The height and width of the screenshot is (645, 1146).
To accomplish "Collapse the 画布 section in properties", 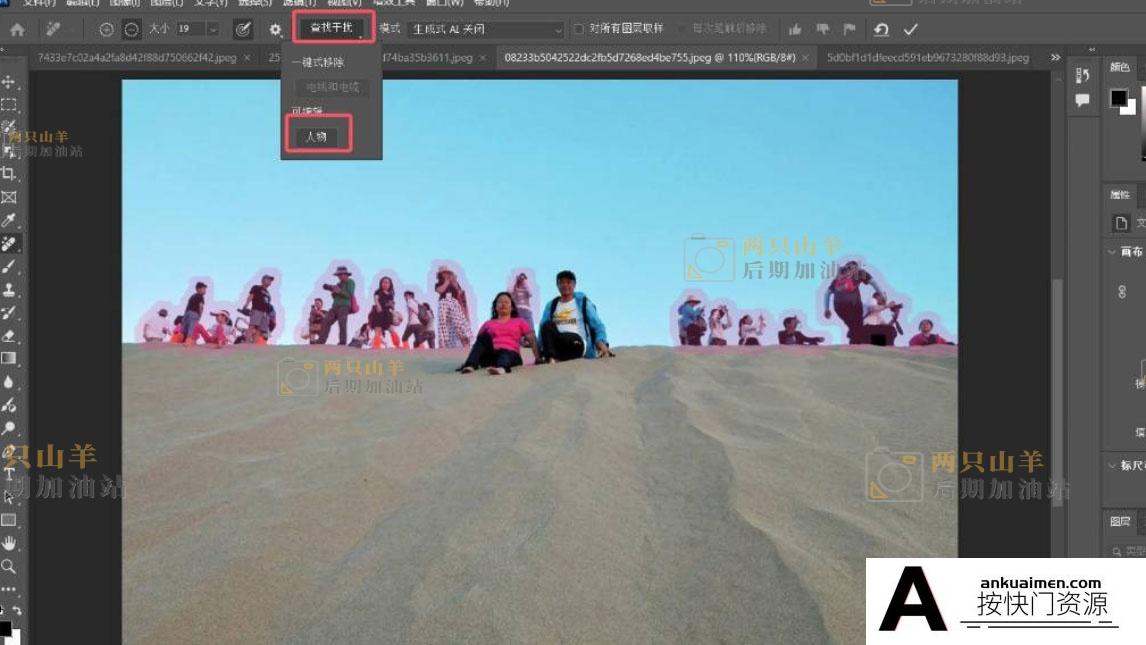I will tap(1112, 252).
